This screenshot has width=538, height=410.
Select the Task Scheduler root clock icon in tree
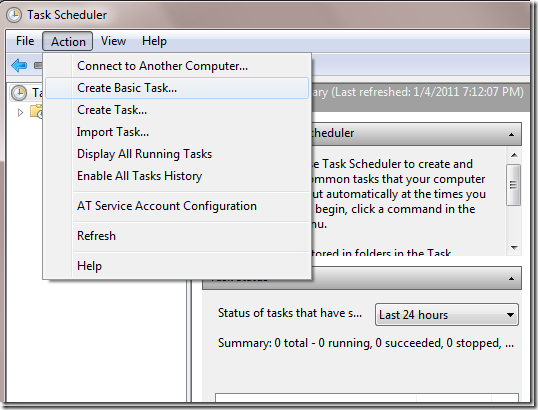point(19,93)
